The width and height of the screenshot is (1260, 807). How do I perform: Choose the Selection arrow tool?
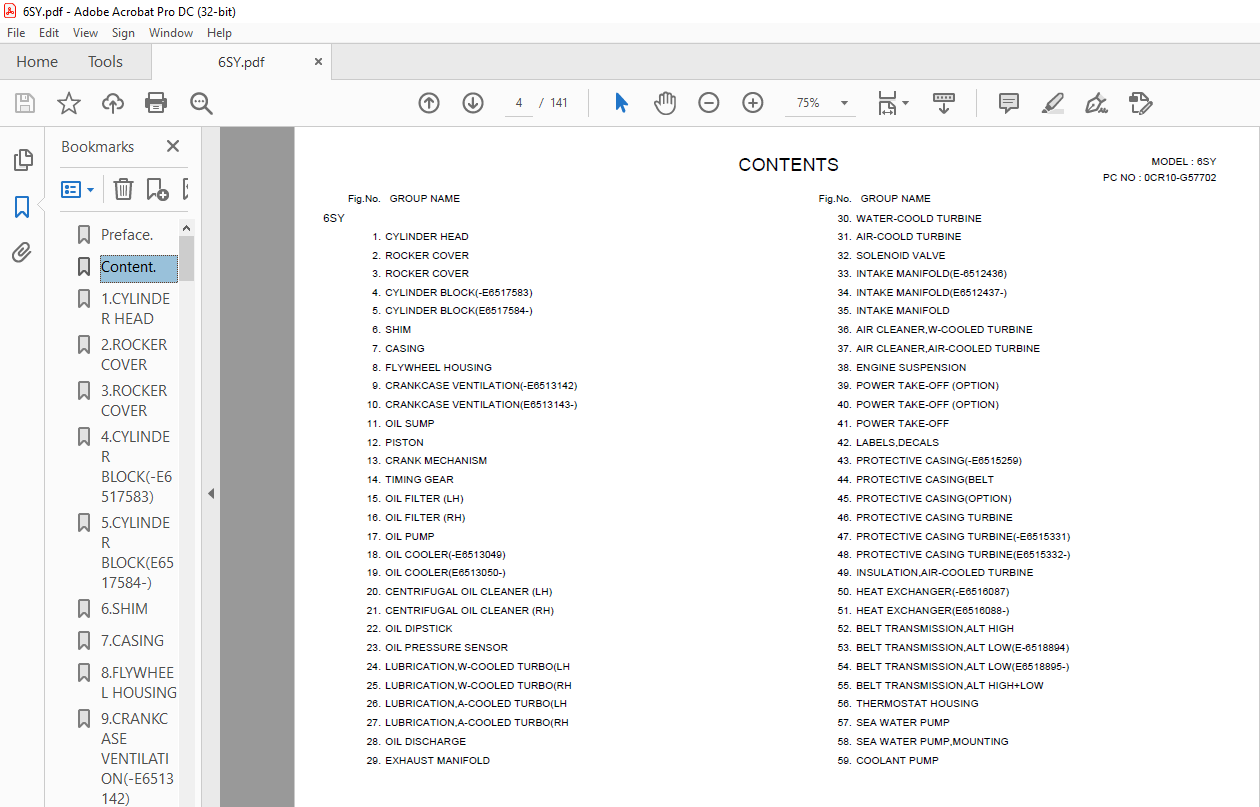coord(621,103)
